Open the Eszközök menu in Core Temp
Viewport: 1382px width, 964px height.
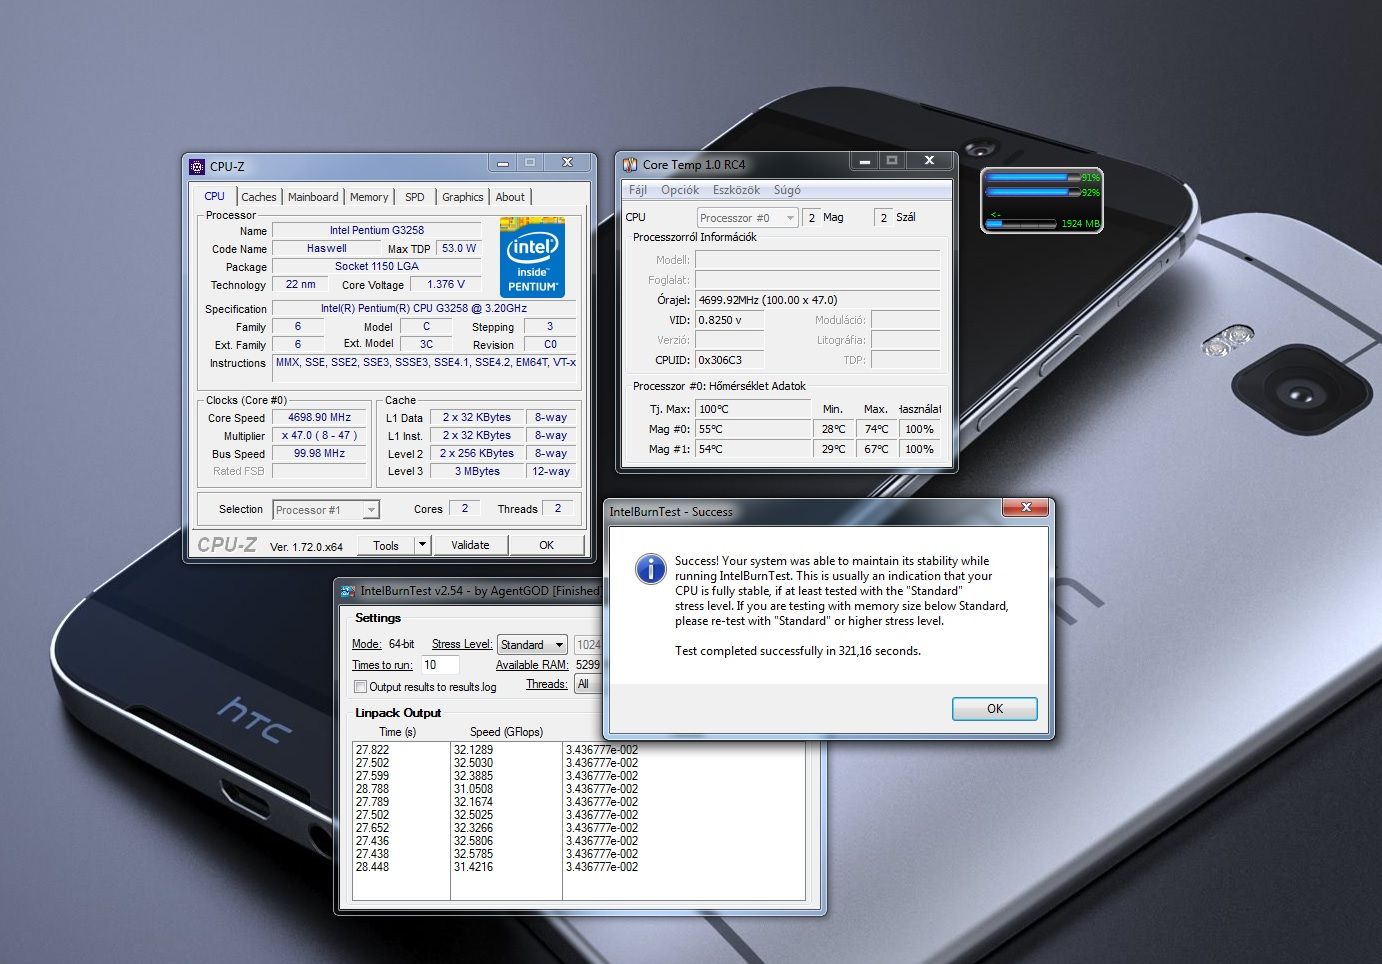[x=736, y=190]
